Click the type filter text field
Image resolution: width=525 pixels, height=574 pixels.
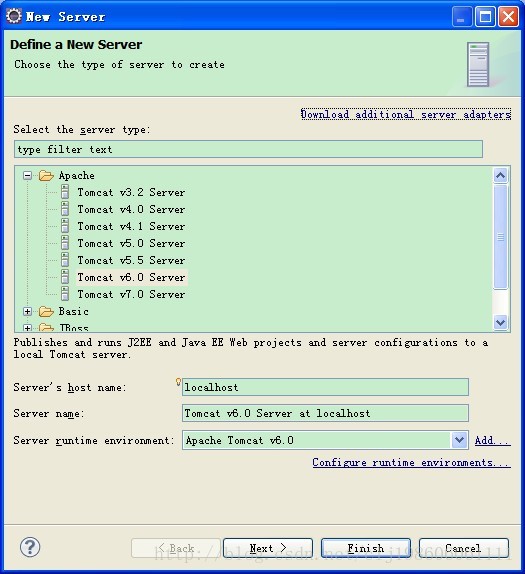(x=248, y=149)
